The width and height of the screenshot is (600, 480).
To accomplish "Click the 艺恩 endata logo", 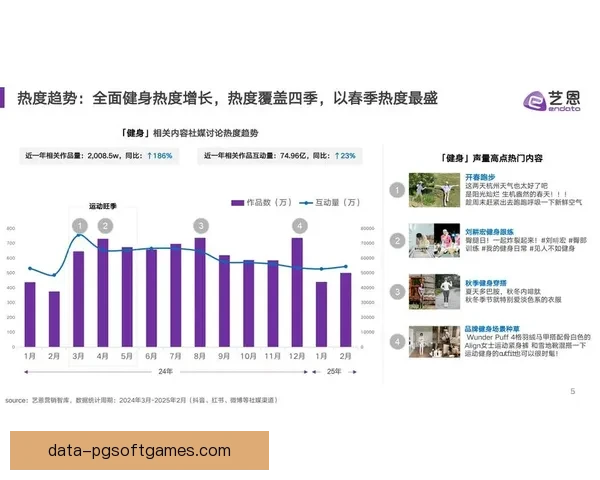I will click(x=552, y=100).
